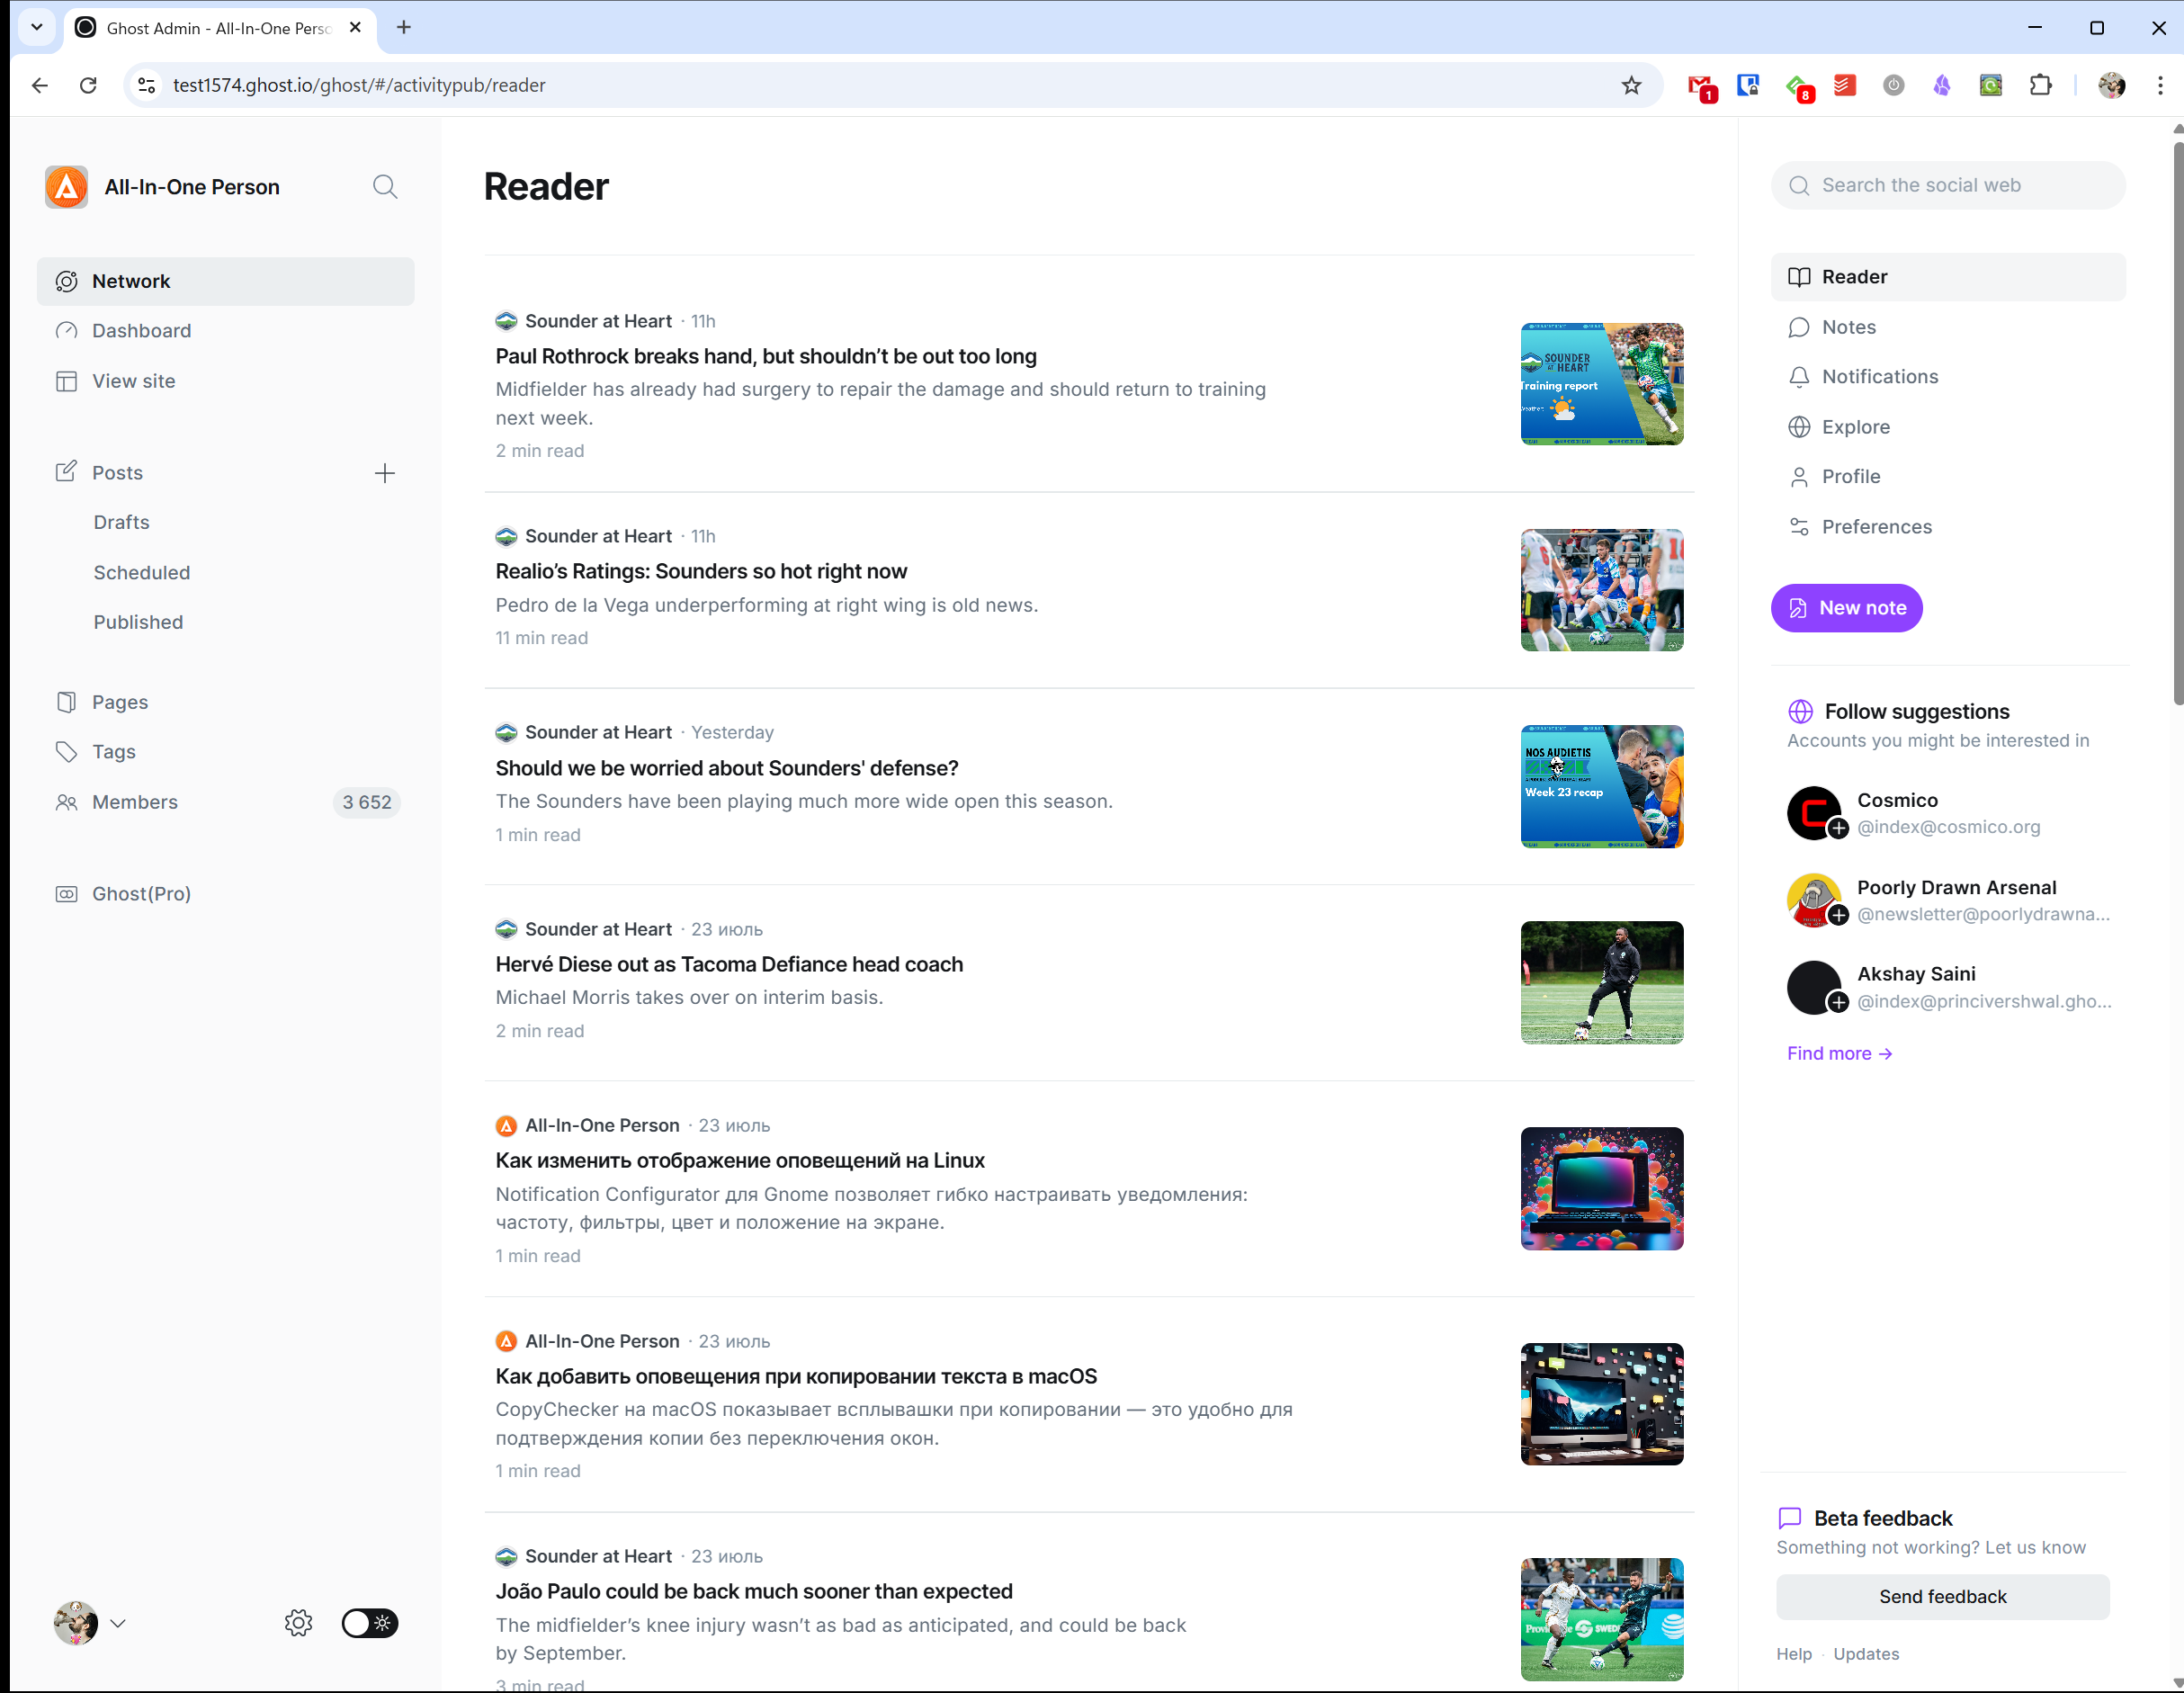Open the tab search dropdown arrow
Viewport: 2184px width, 1693px height.
click(x=37, y=27)
